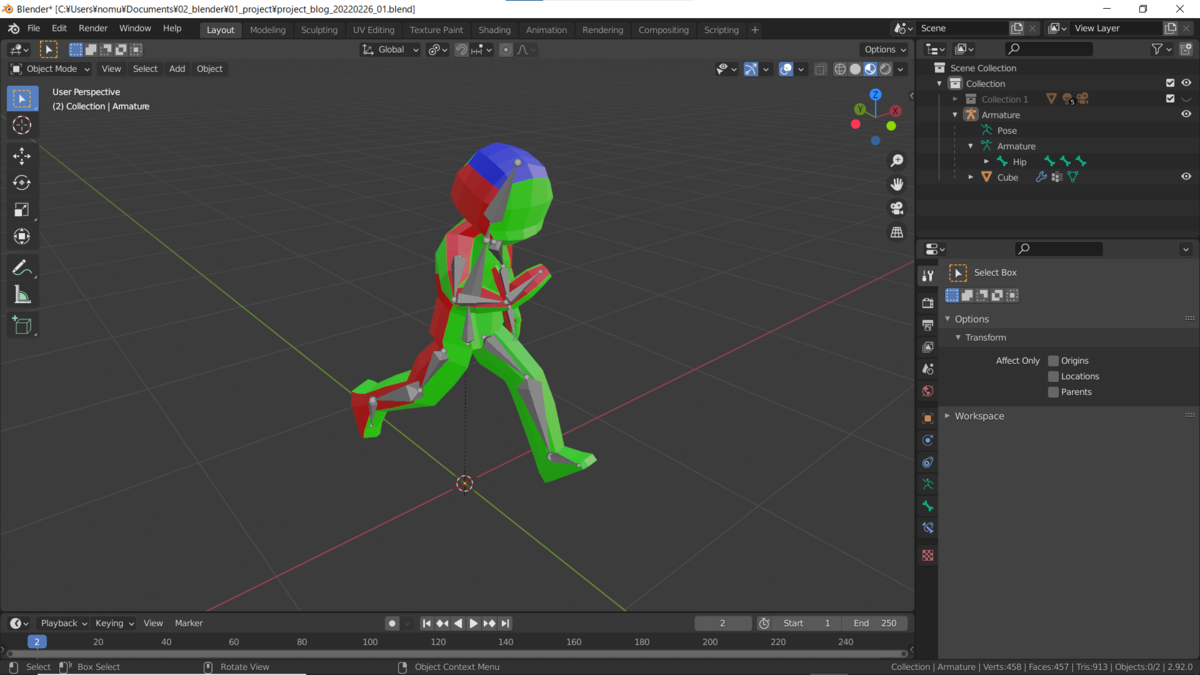
Task: Open the Scene properties tab
Action: click(928, 369)
